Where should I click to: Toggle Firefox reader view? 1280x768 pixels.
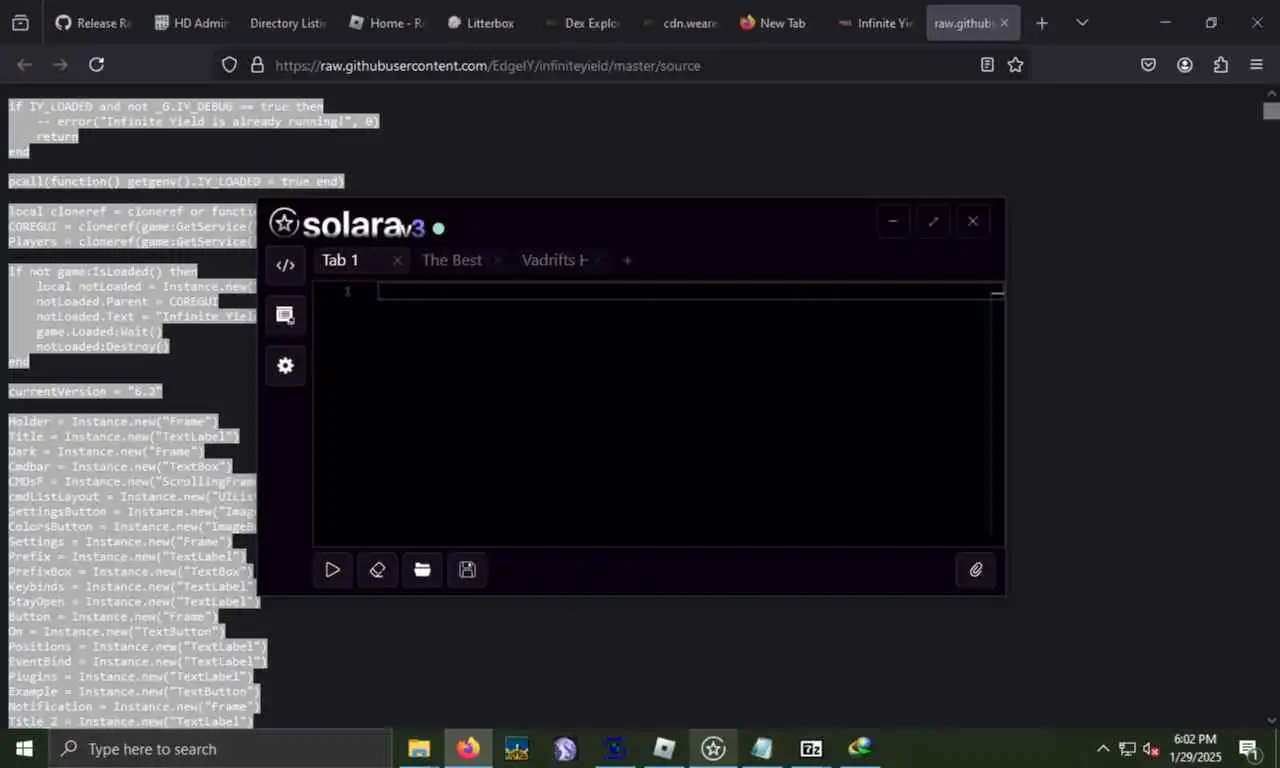(x=987, y=65)
